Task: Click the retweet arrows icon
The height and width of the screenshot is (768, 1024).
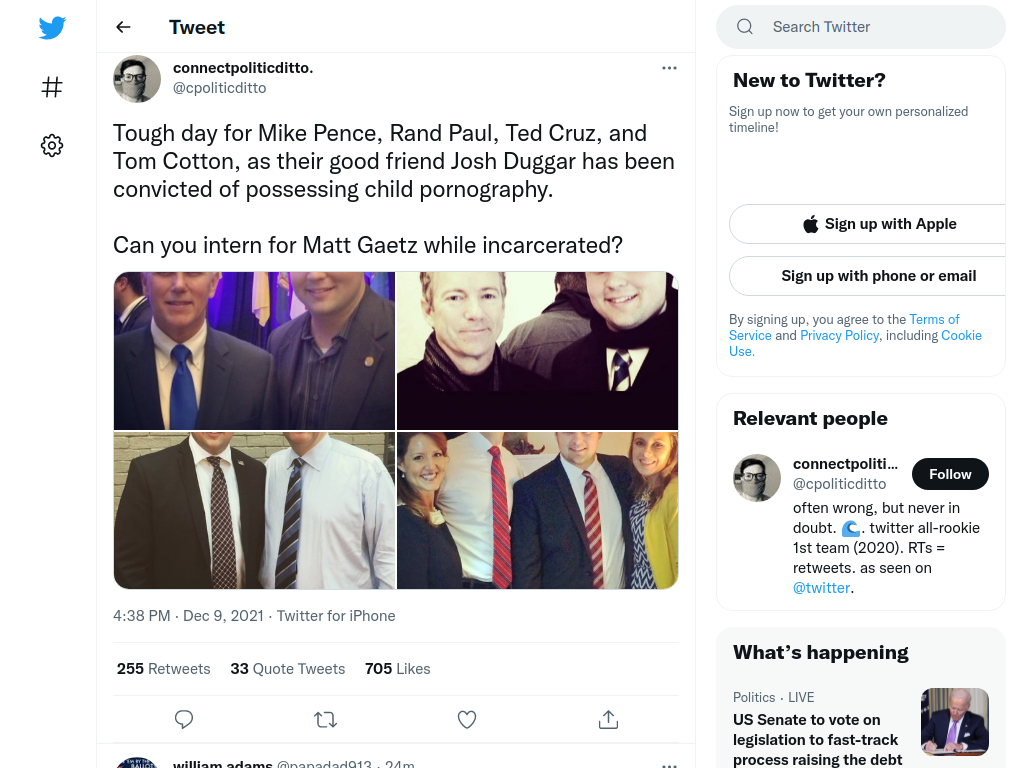Action: (x=325, y=719)
